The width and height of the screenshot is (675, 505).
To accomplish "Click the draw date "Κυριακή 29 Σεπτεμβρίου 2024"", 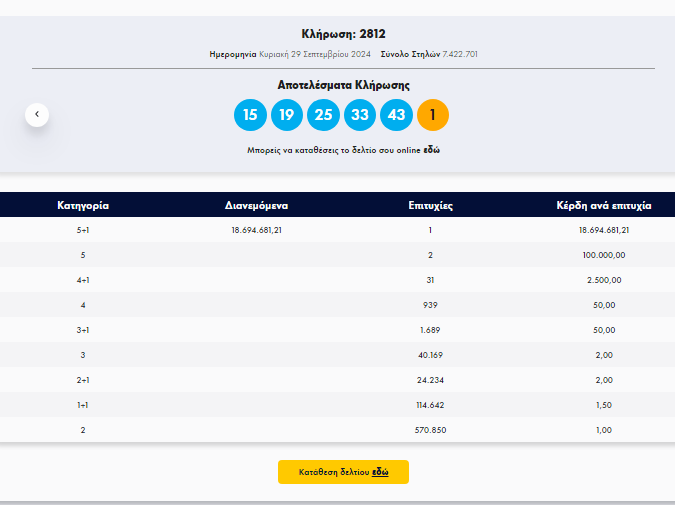I will 315,54.
